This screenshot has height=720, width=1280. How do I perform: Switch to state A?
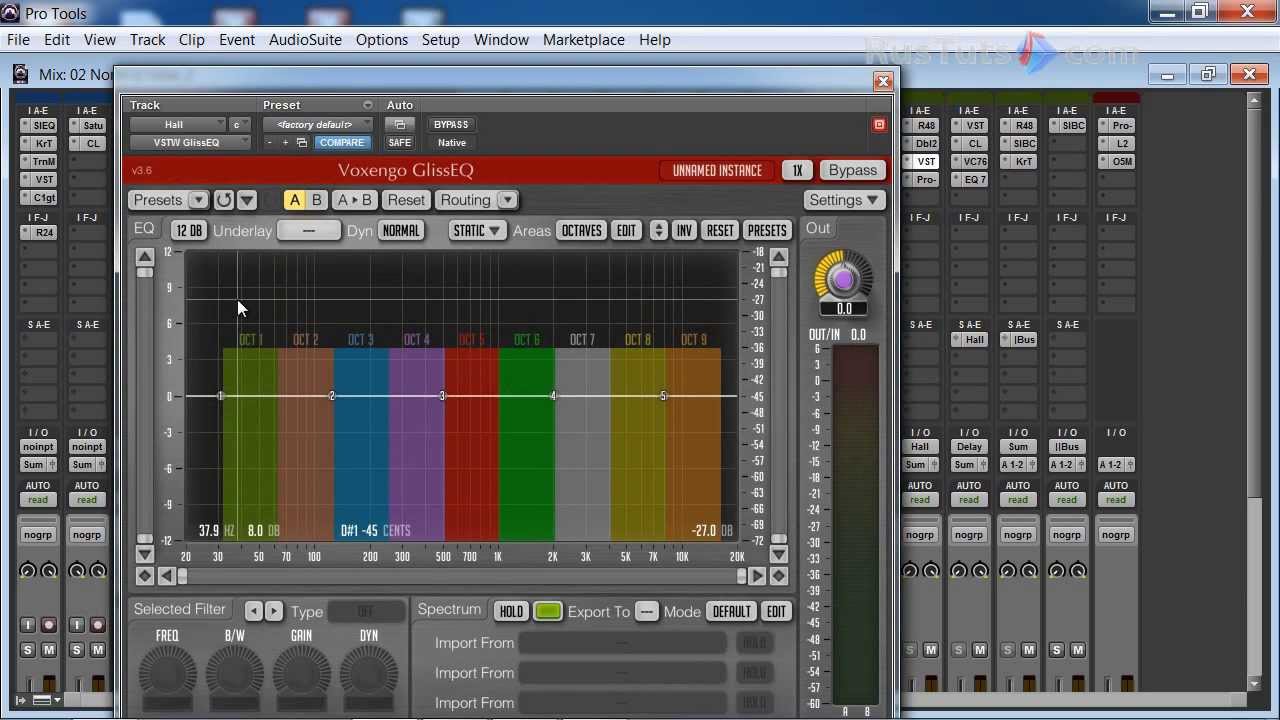(295, 200)
